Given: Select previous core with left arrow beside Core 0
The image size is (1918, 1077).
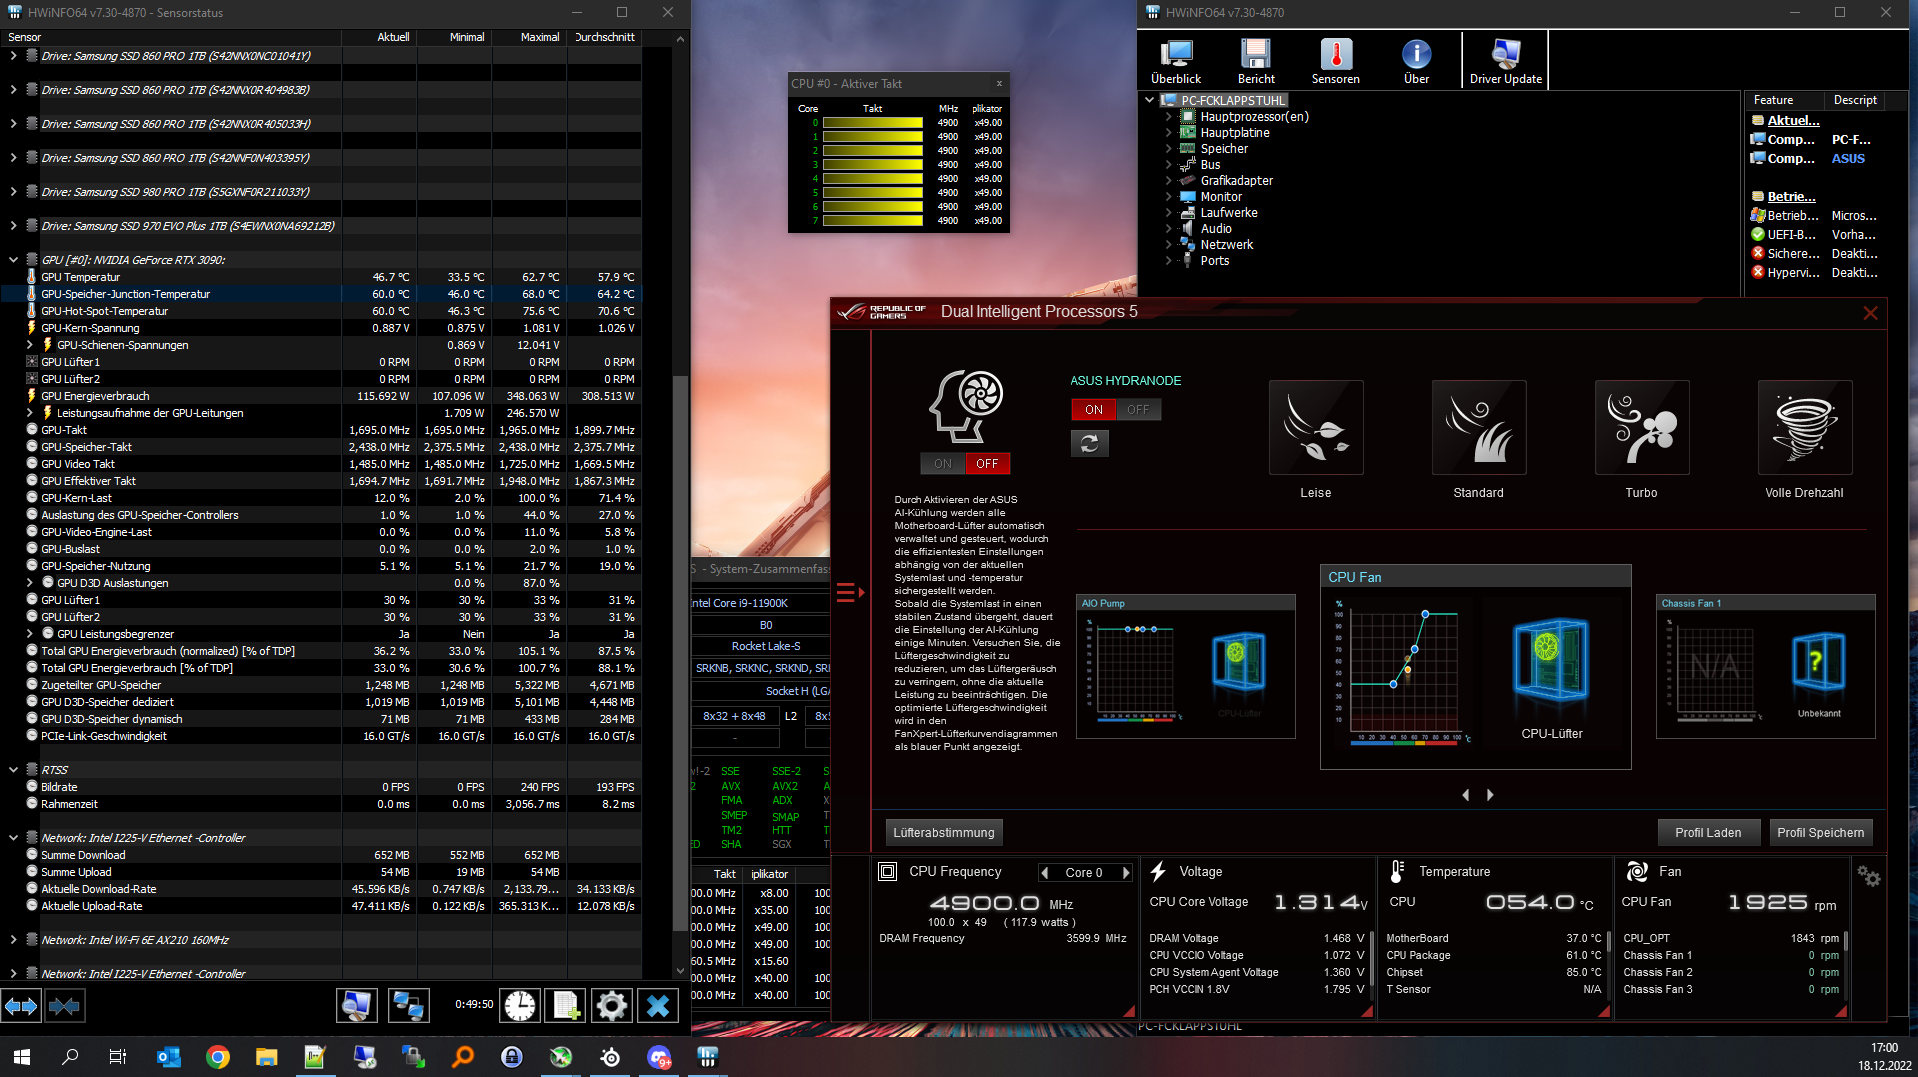Looking at the screenshot, I should click(x=1045, y=873).
